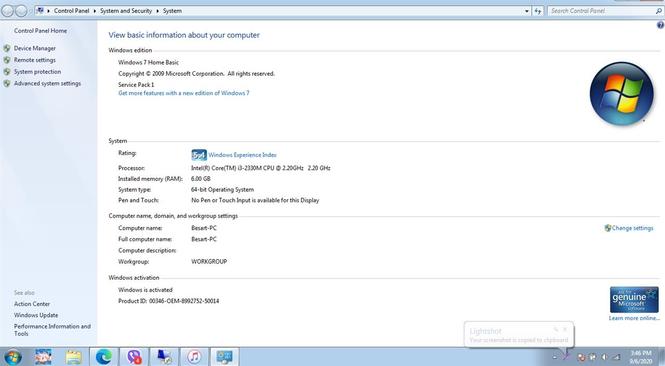This screenshot has height=366, width=665.
Task: Open Device Manager from the sidebar
Action: [x=35, y=48]
